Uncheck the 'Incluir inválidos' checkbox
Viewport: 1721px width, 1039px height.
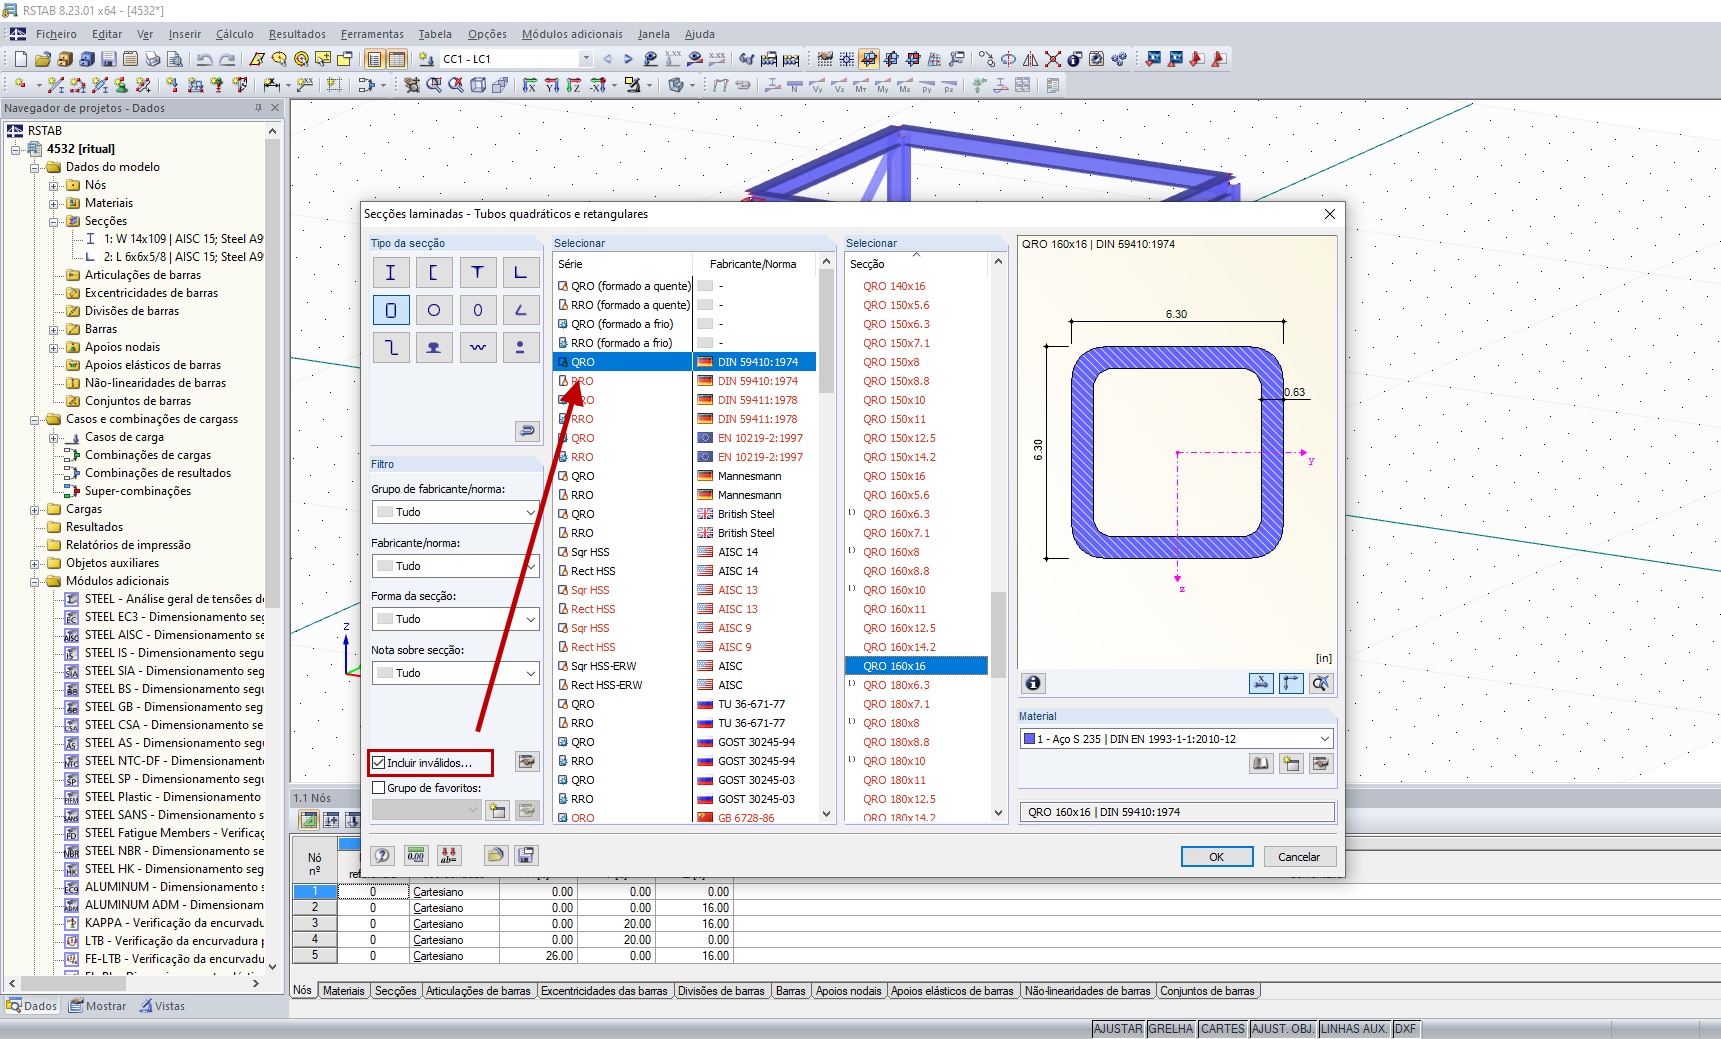(x=379, y=763)
